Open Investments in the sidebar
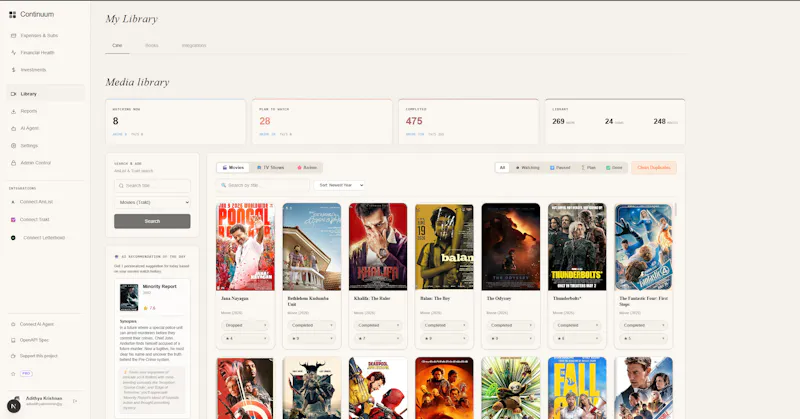This screenshot has width=800, height=419. (x=33, y=70)
